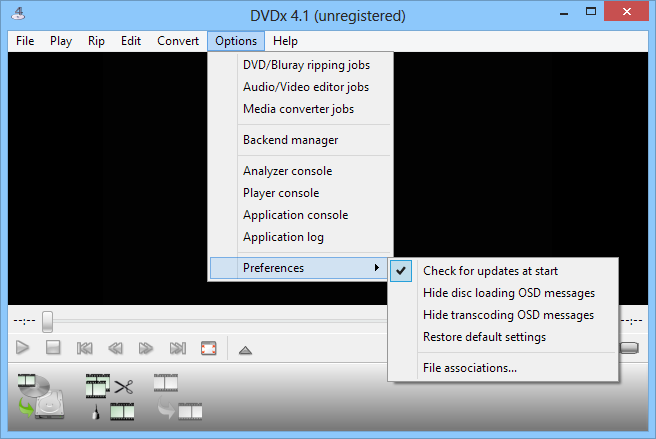656x439 pixels.
Task: Skip to next chapter button
Action: [x=177, y=348]
